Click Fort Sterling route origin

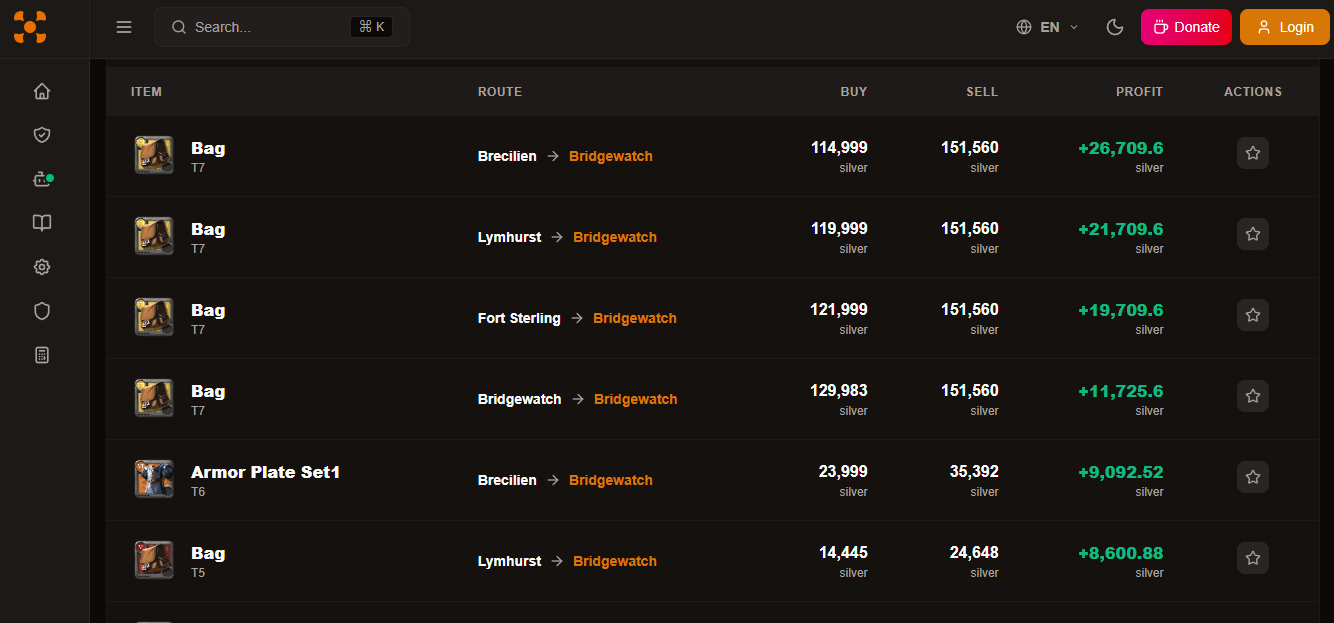coord(519,318)
